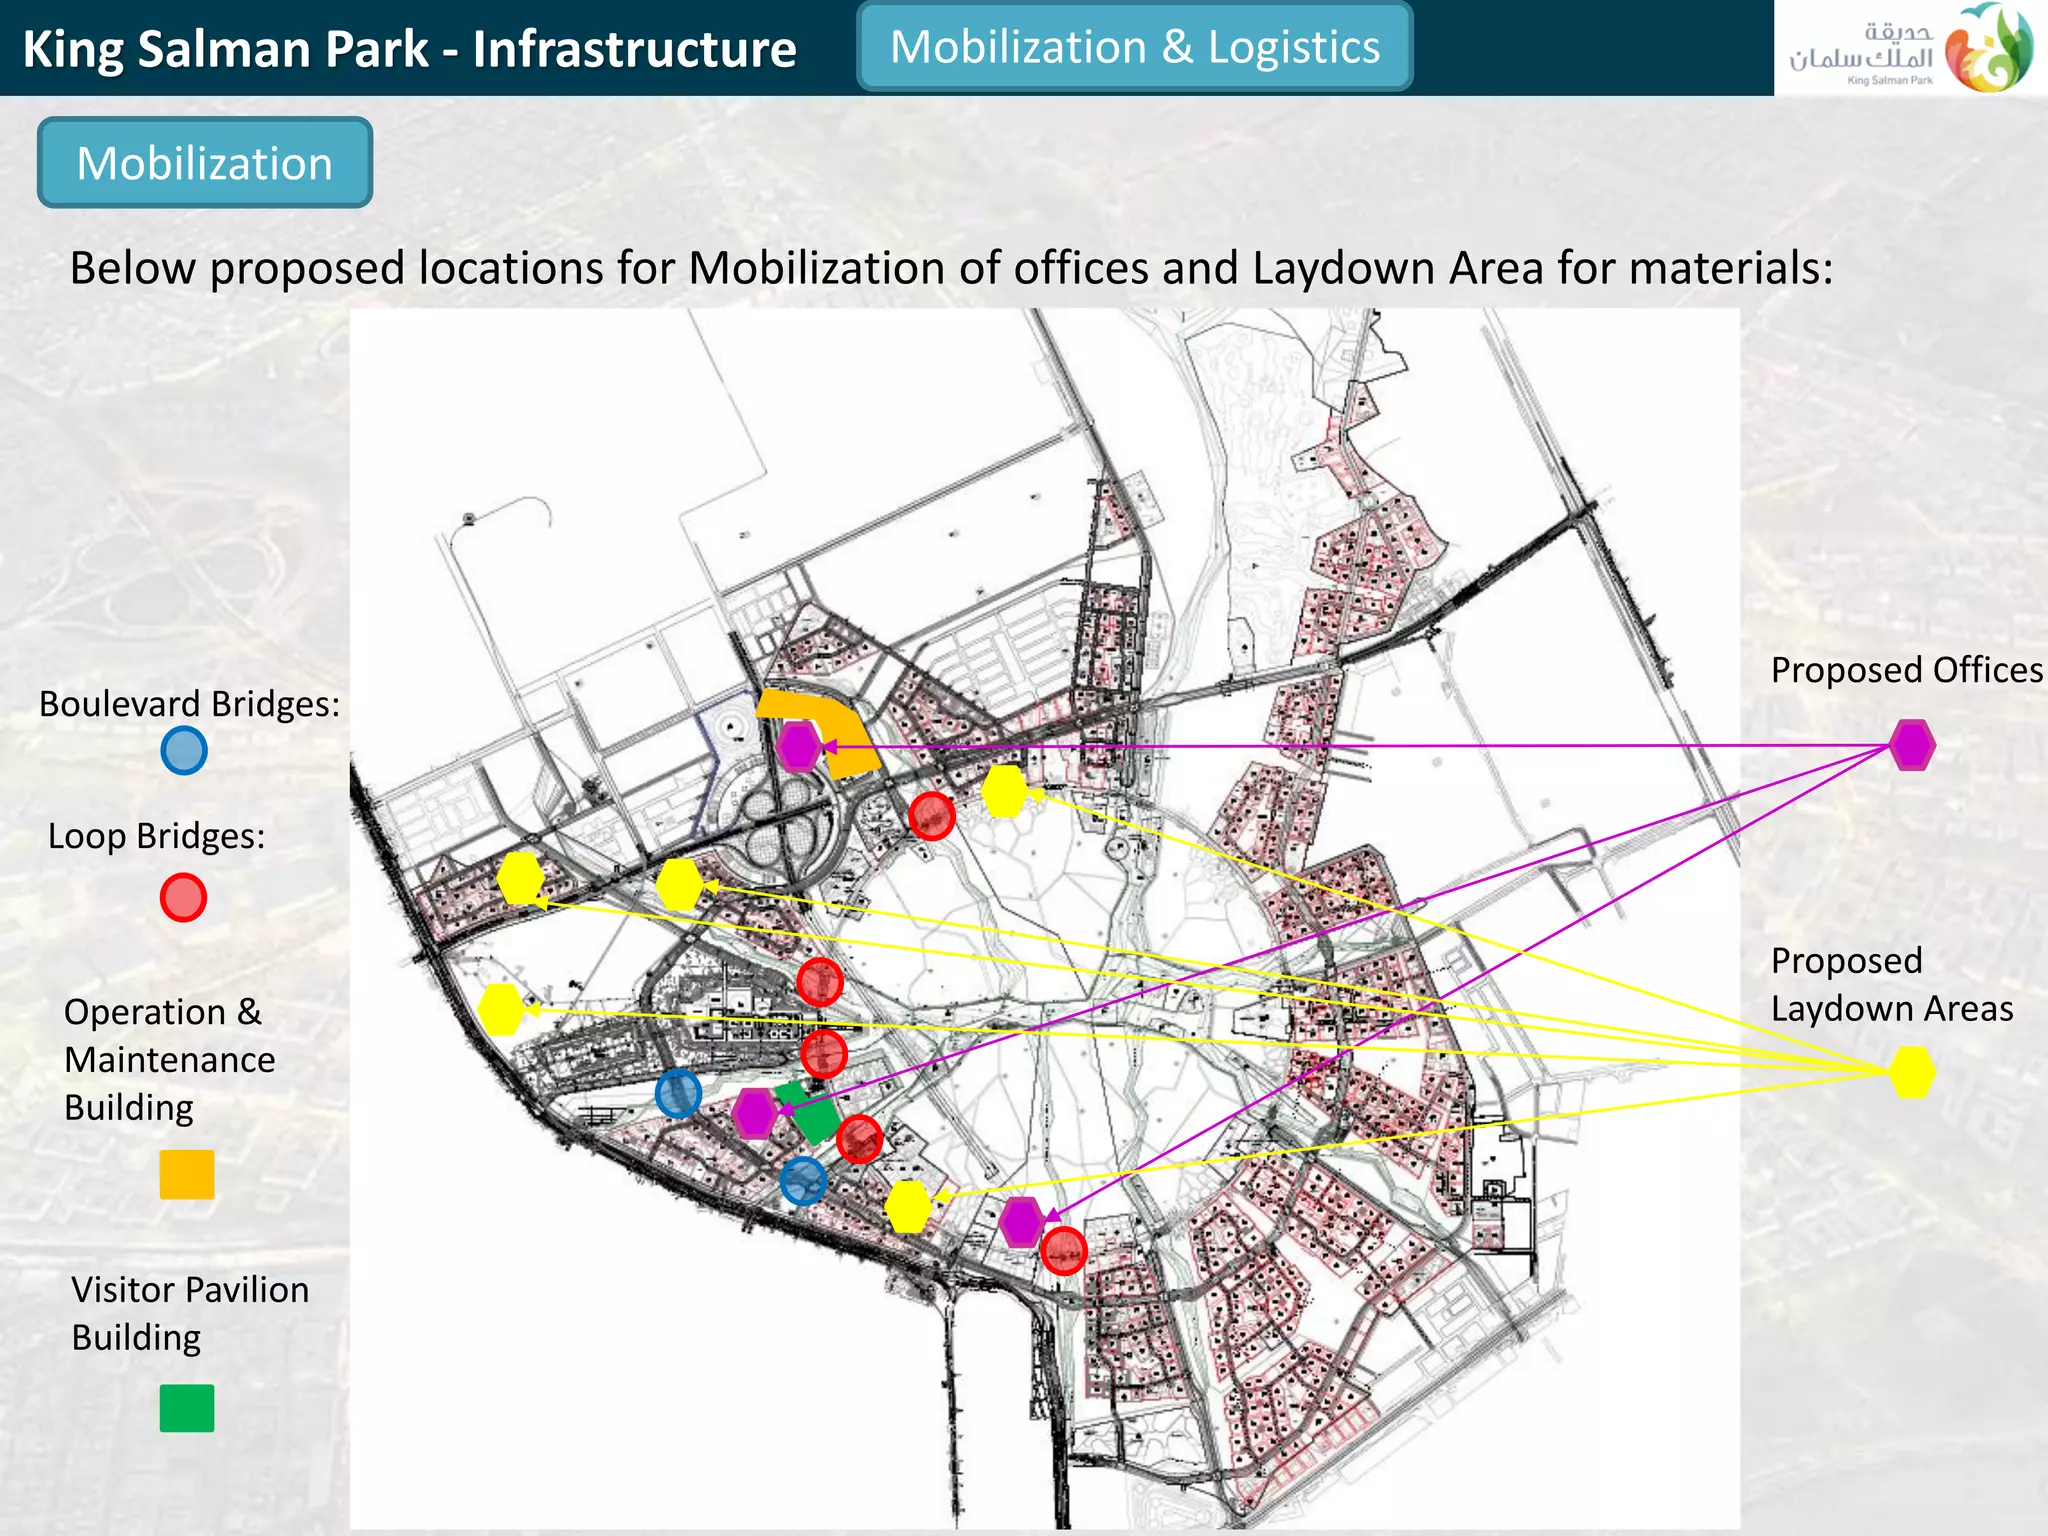This screenshot has width=2048, height=1536.
Task: Click the green Visitor Pavilion legend swatch
Action: pos(187,1408)
